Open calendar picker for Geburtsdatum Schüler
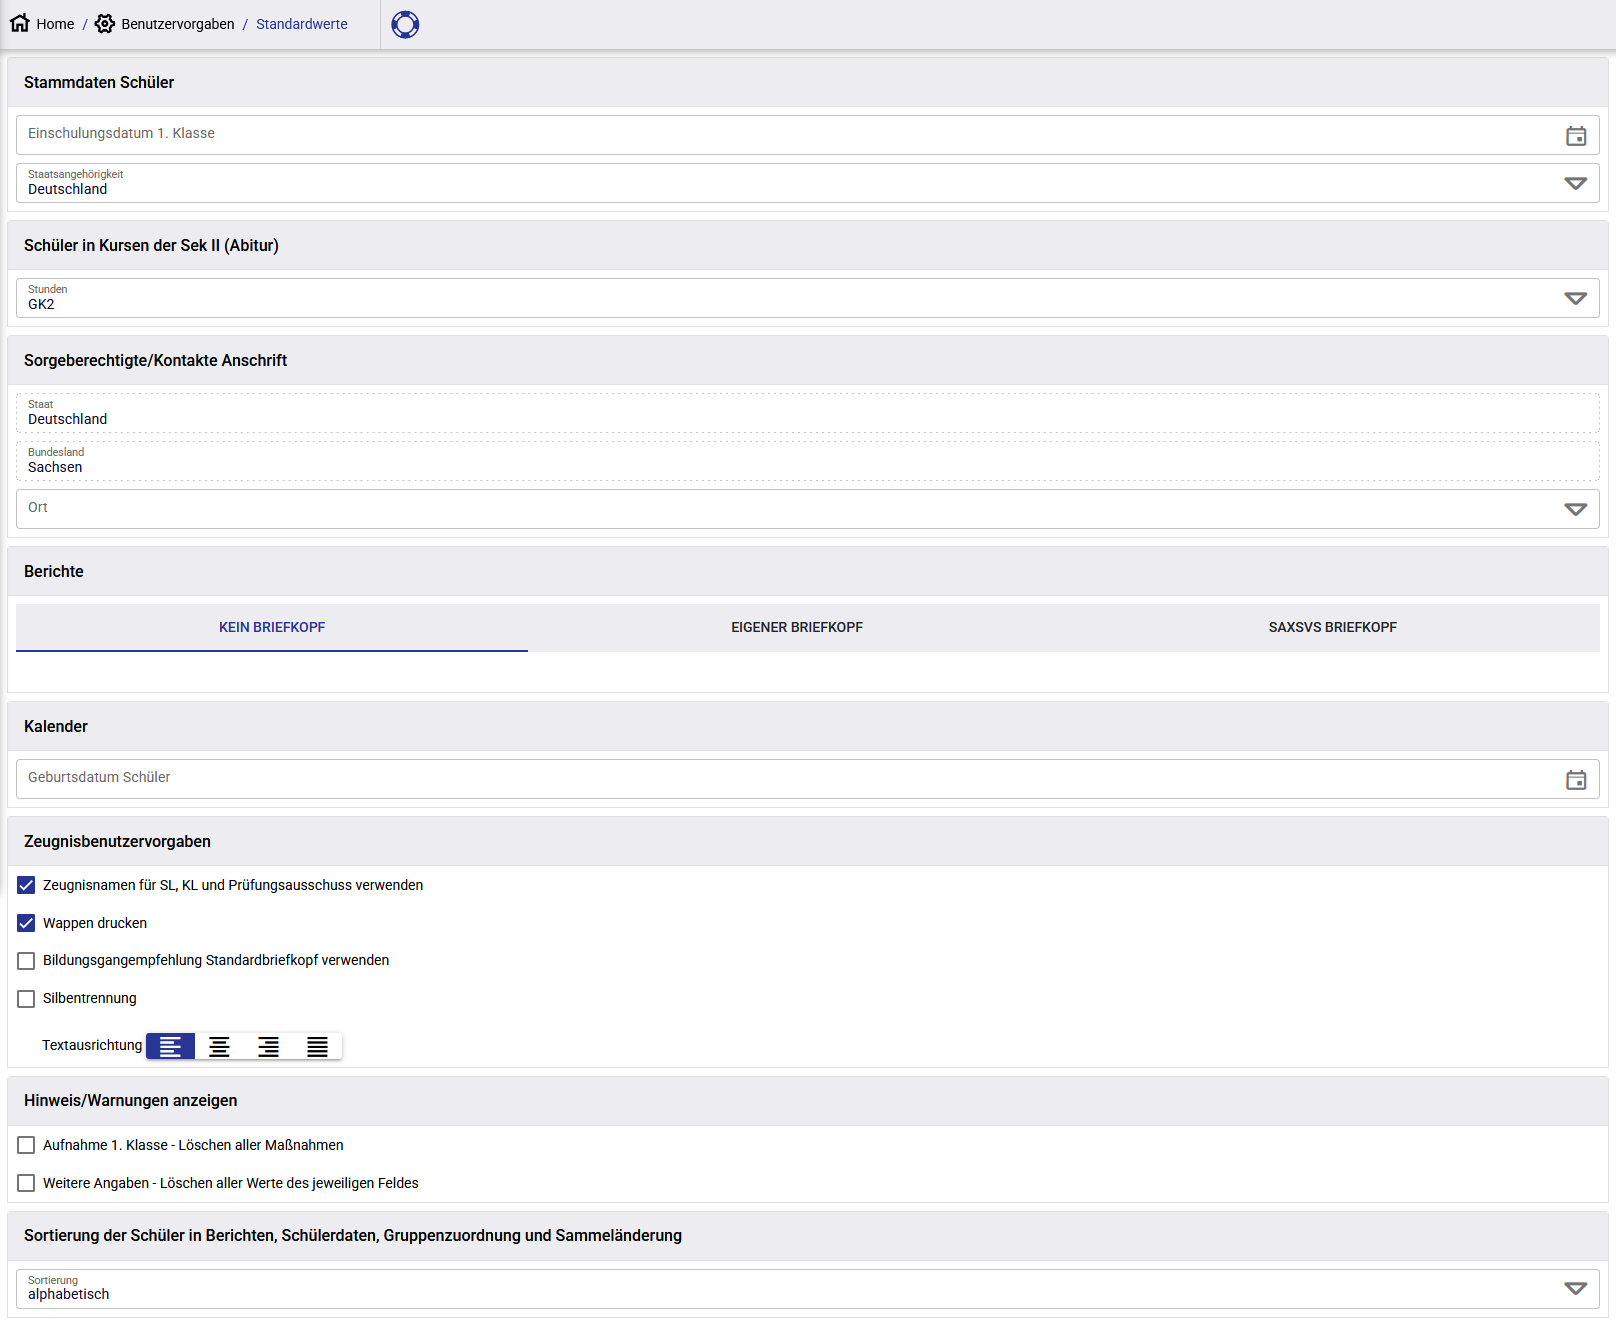 click(x=1575, y=780)
